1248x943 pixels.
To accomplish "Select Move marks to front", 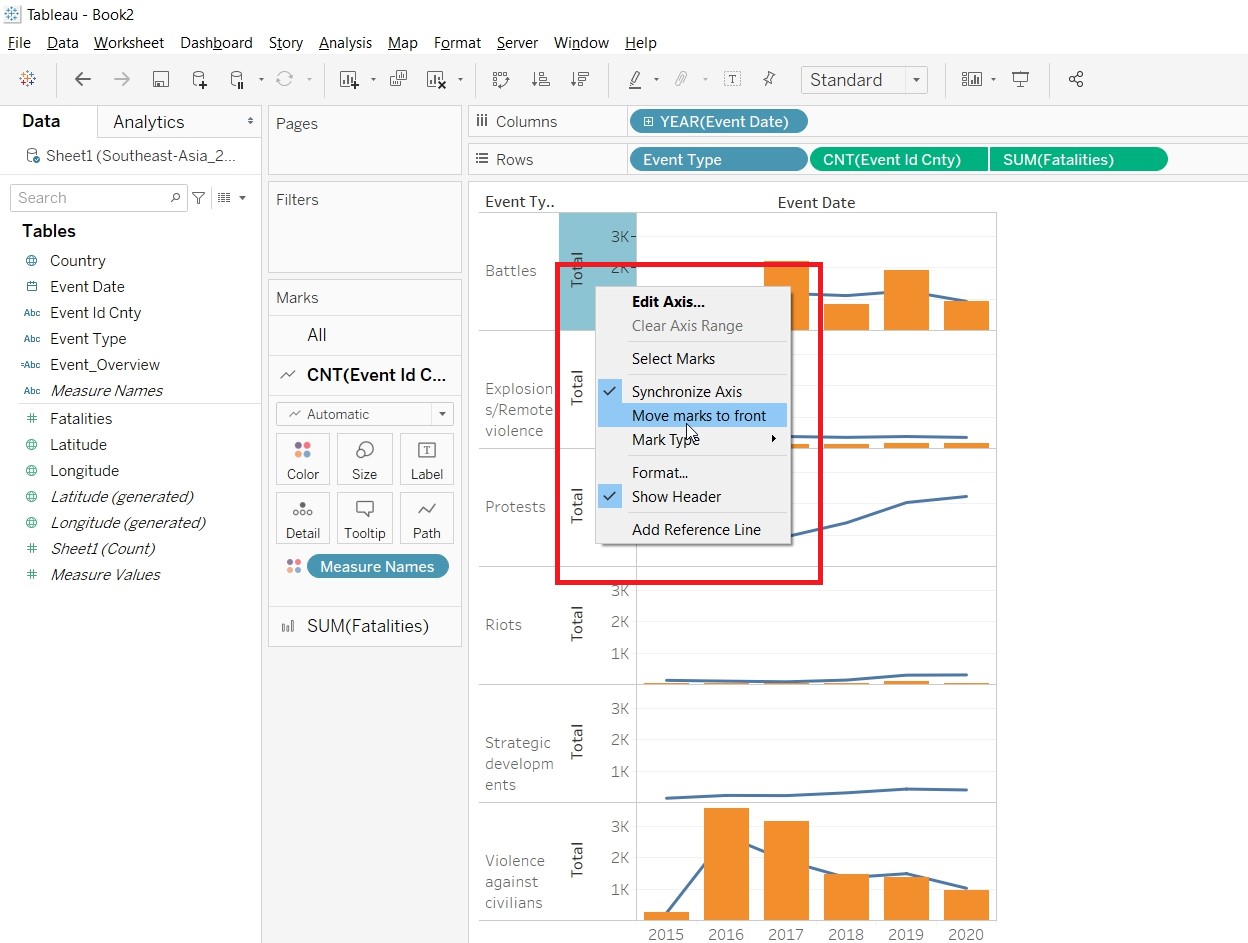I will (698, 416).
